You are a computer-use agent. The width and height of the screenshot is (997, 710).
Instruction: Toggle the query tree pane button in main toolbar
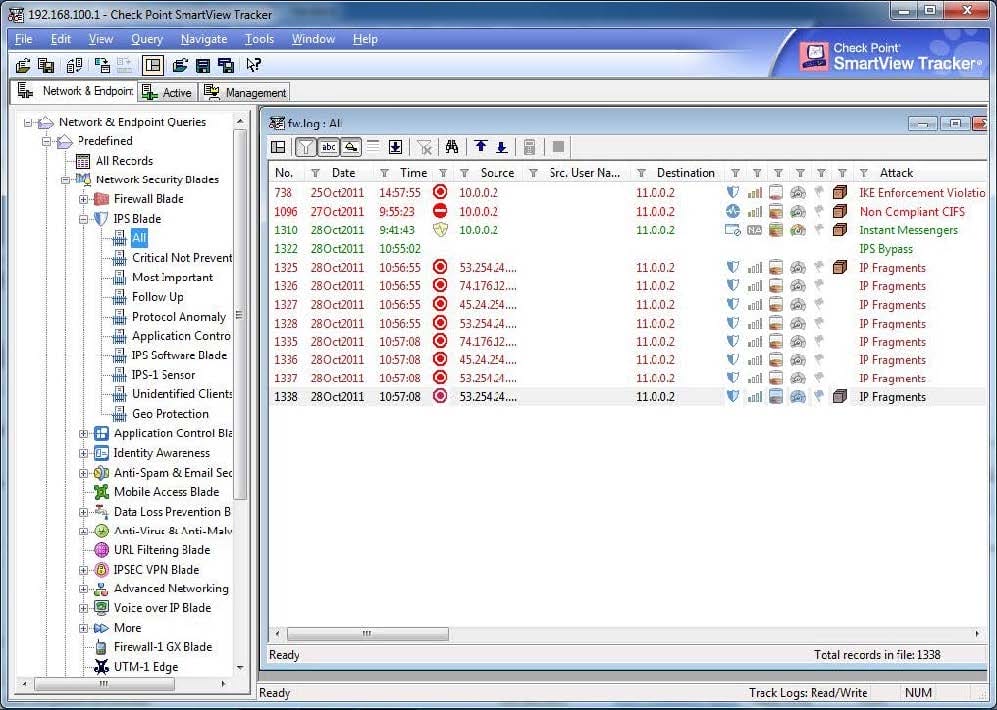tap(152, 65)
